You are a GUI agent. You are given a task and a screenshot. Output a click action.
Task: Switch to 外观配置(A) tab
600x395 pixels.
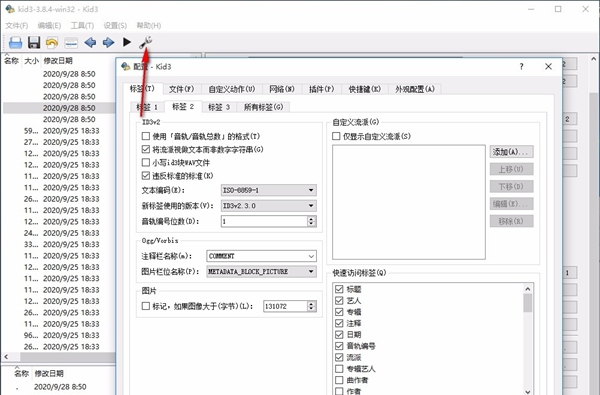click(415, 89)
